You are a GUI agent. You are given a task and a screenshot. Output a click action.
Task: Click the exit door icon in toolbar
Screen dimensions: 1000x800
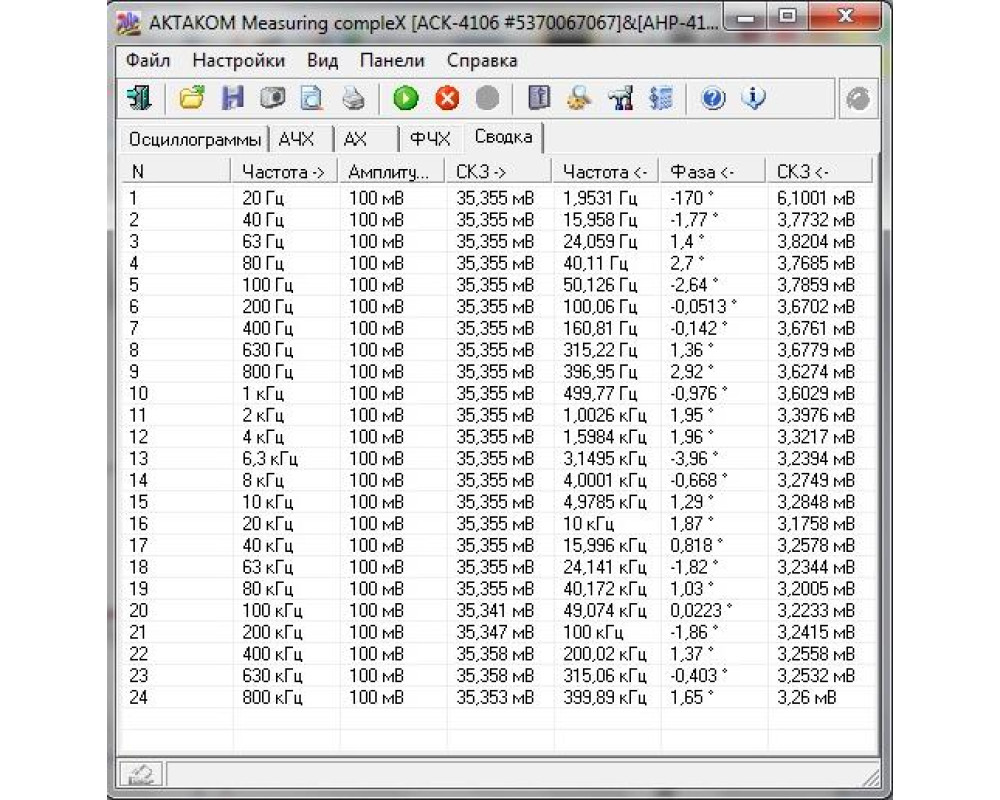pyautogui.click(x=138, y=98)
